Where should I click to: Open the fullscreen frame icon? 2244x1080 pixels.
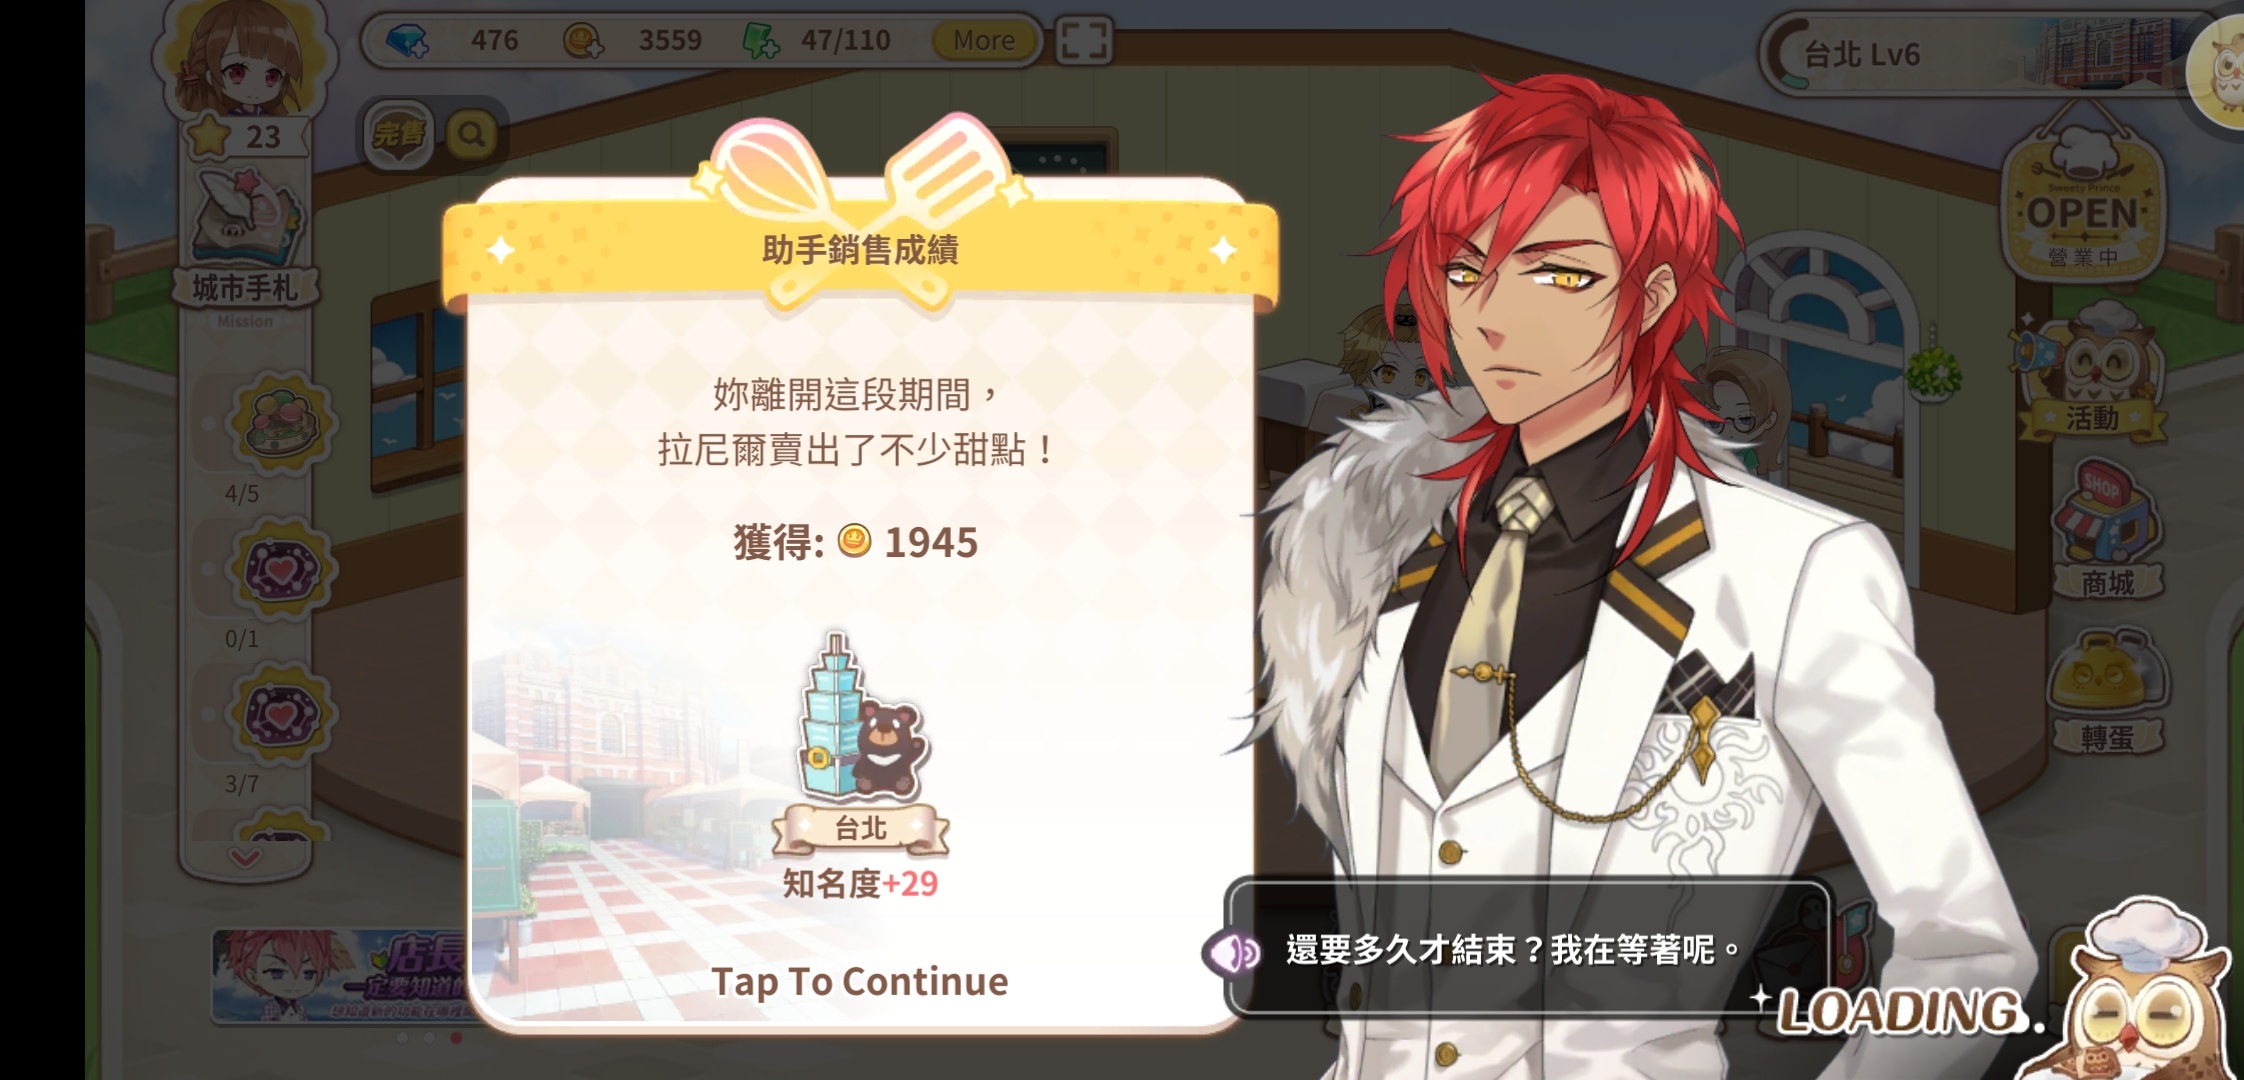pos(1084,42)
